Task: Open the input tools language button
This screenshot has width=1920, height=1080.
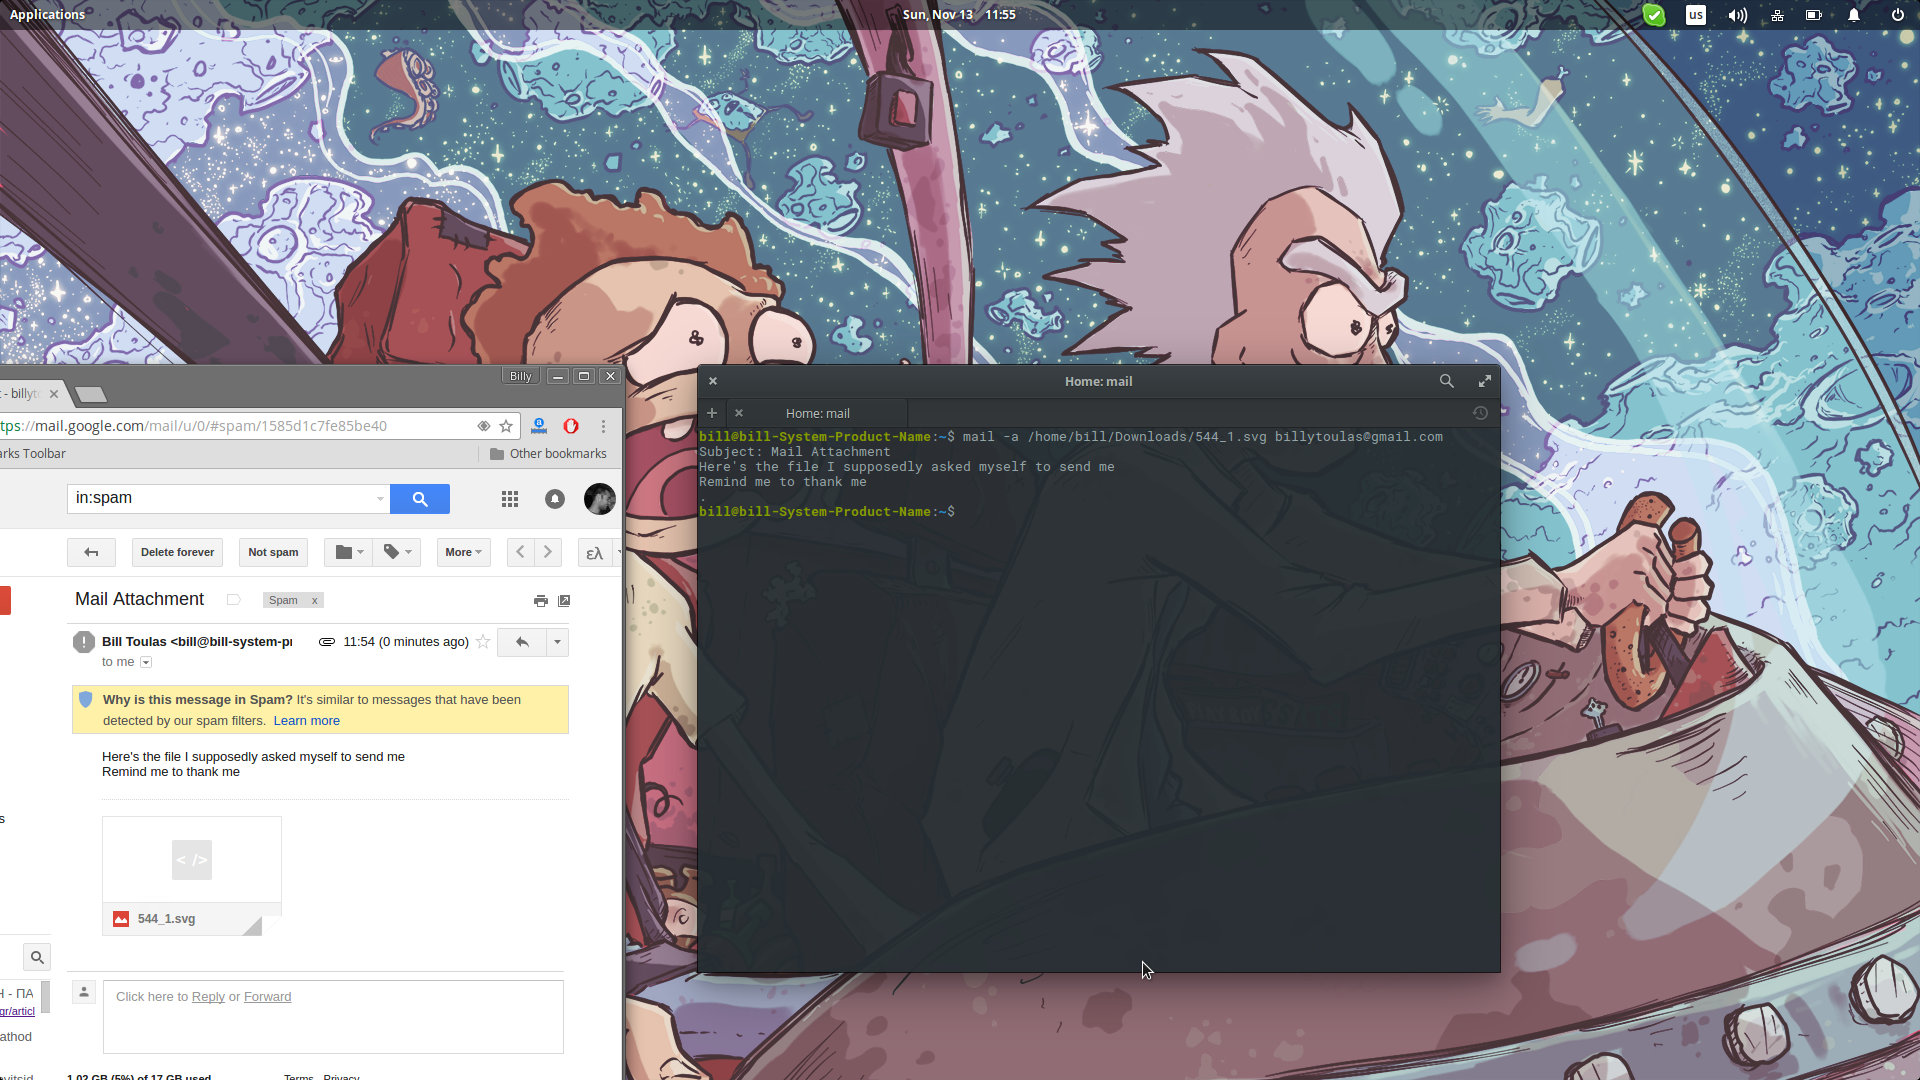Action: tap(595, 553)
